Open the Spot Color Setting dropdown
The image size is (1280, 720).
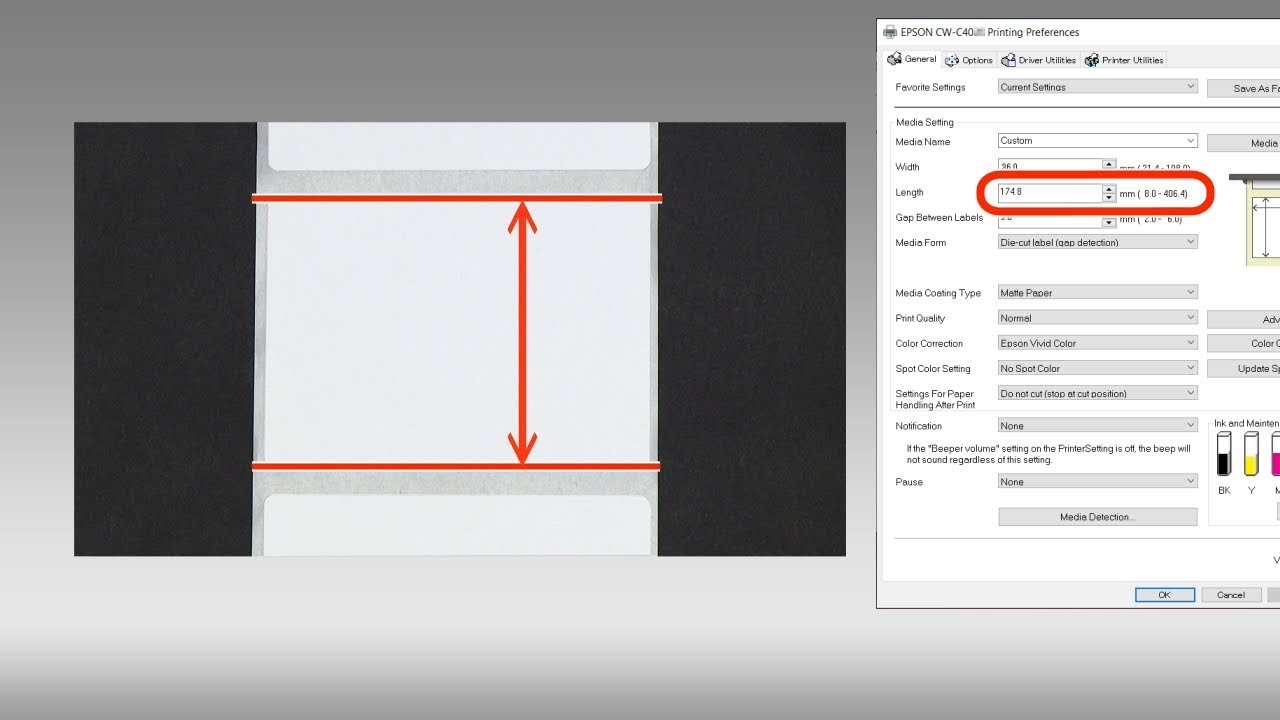point(1097,368)
